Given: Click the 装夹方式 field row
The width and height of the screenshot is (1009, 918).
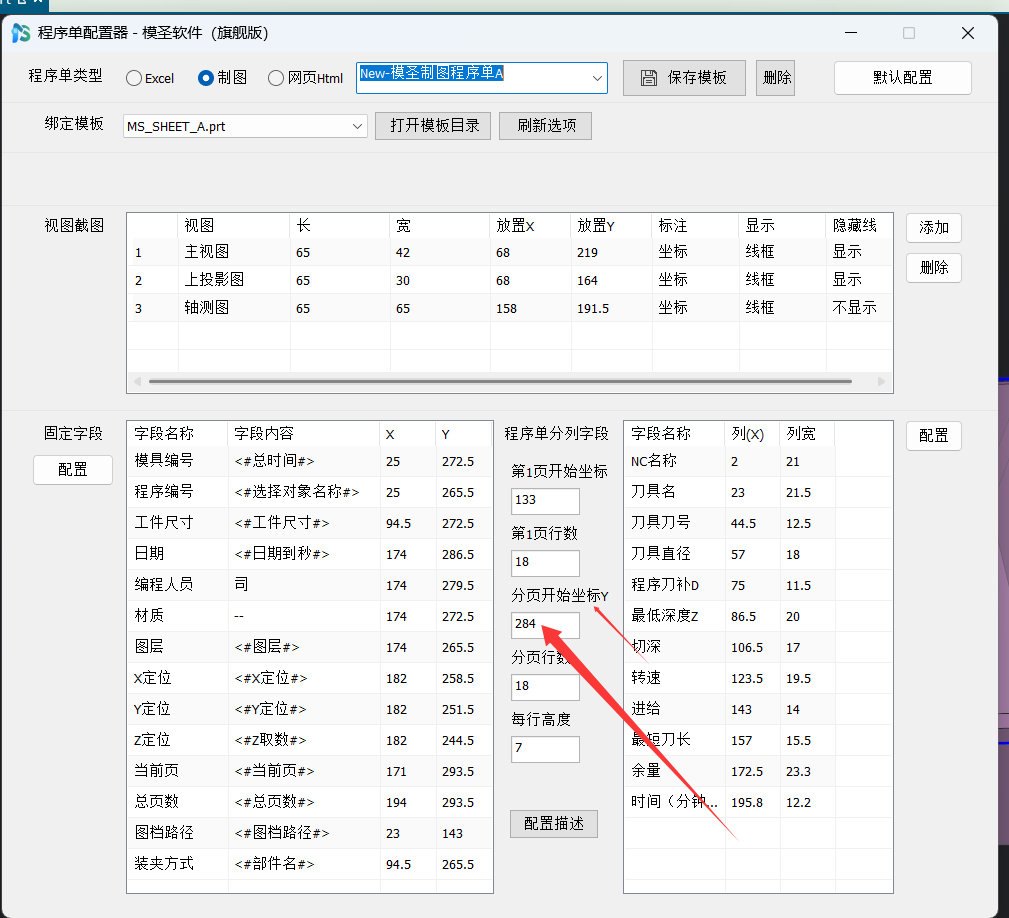Looking at the screenshot, I should (310, 864).
